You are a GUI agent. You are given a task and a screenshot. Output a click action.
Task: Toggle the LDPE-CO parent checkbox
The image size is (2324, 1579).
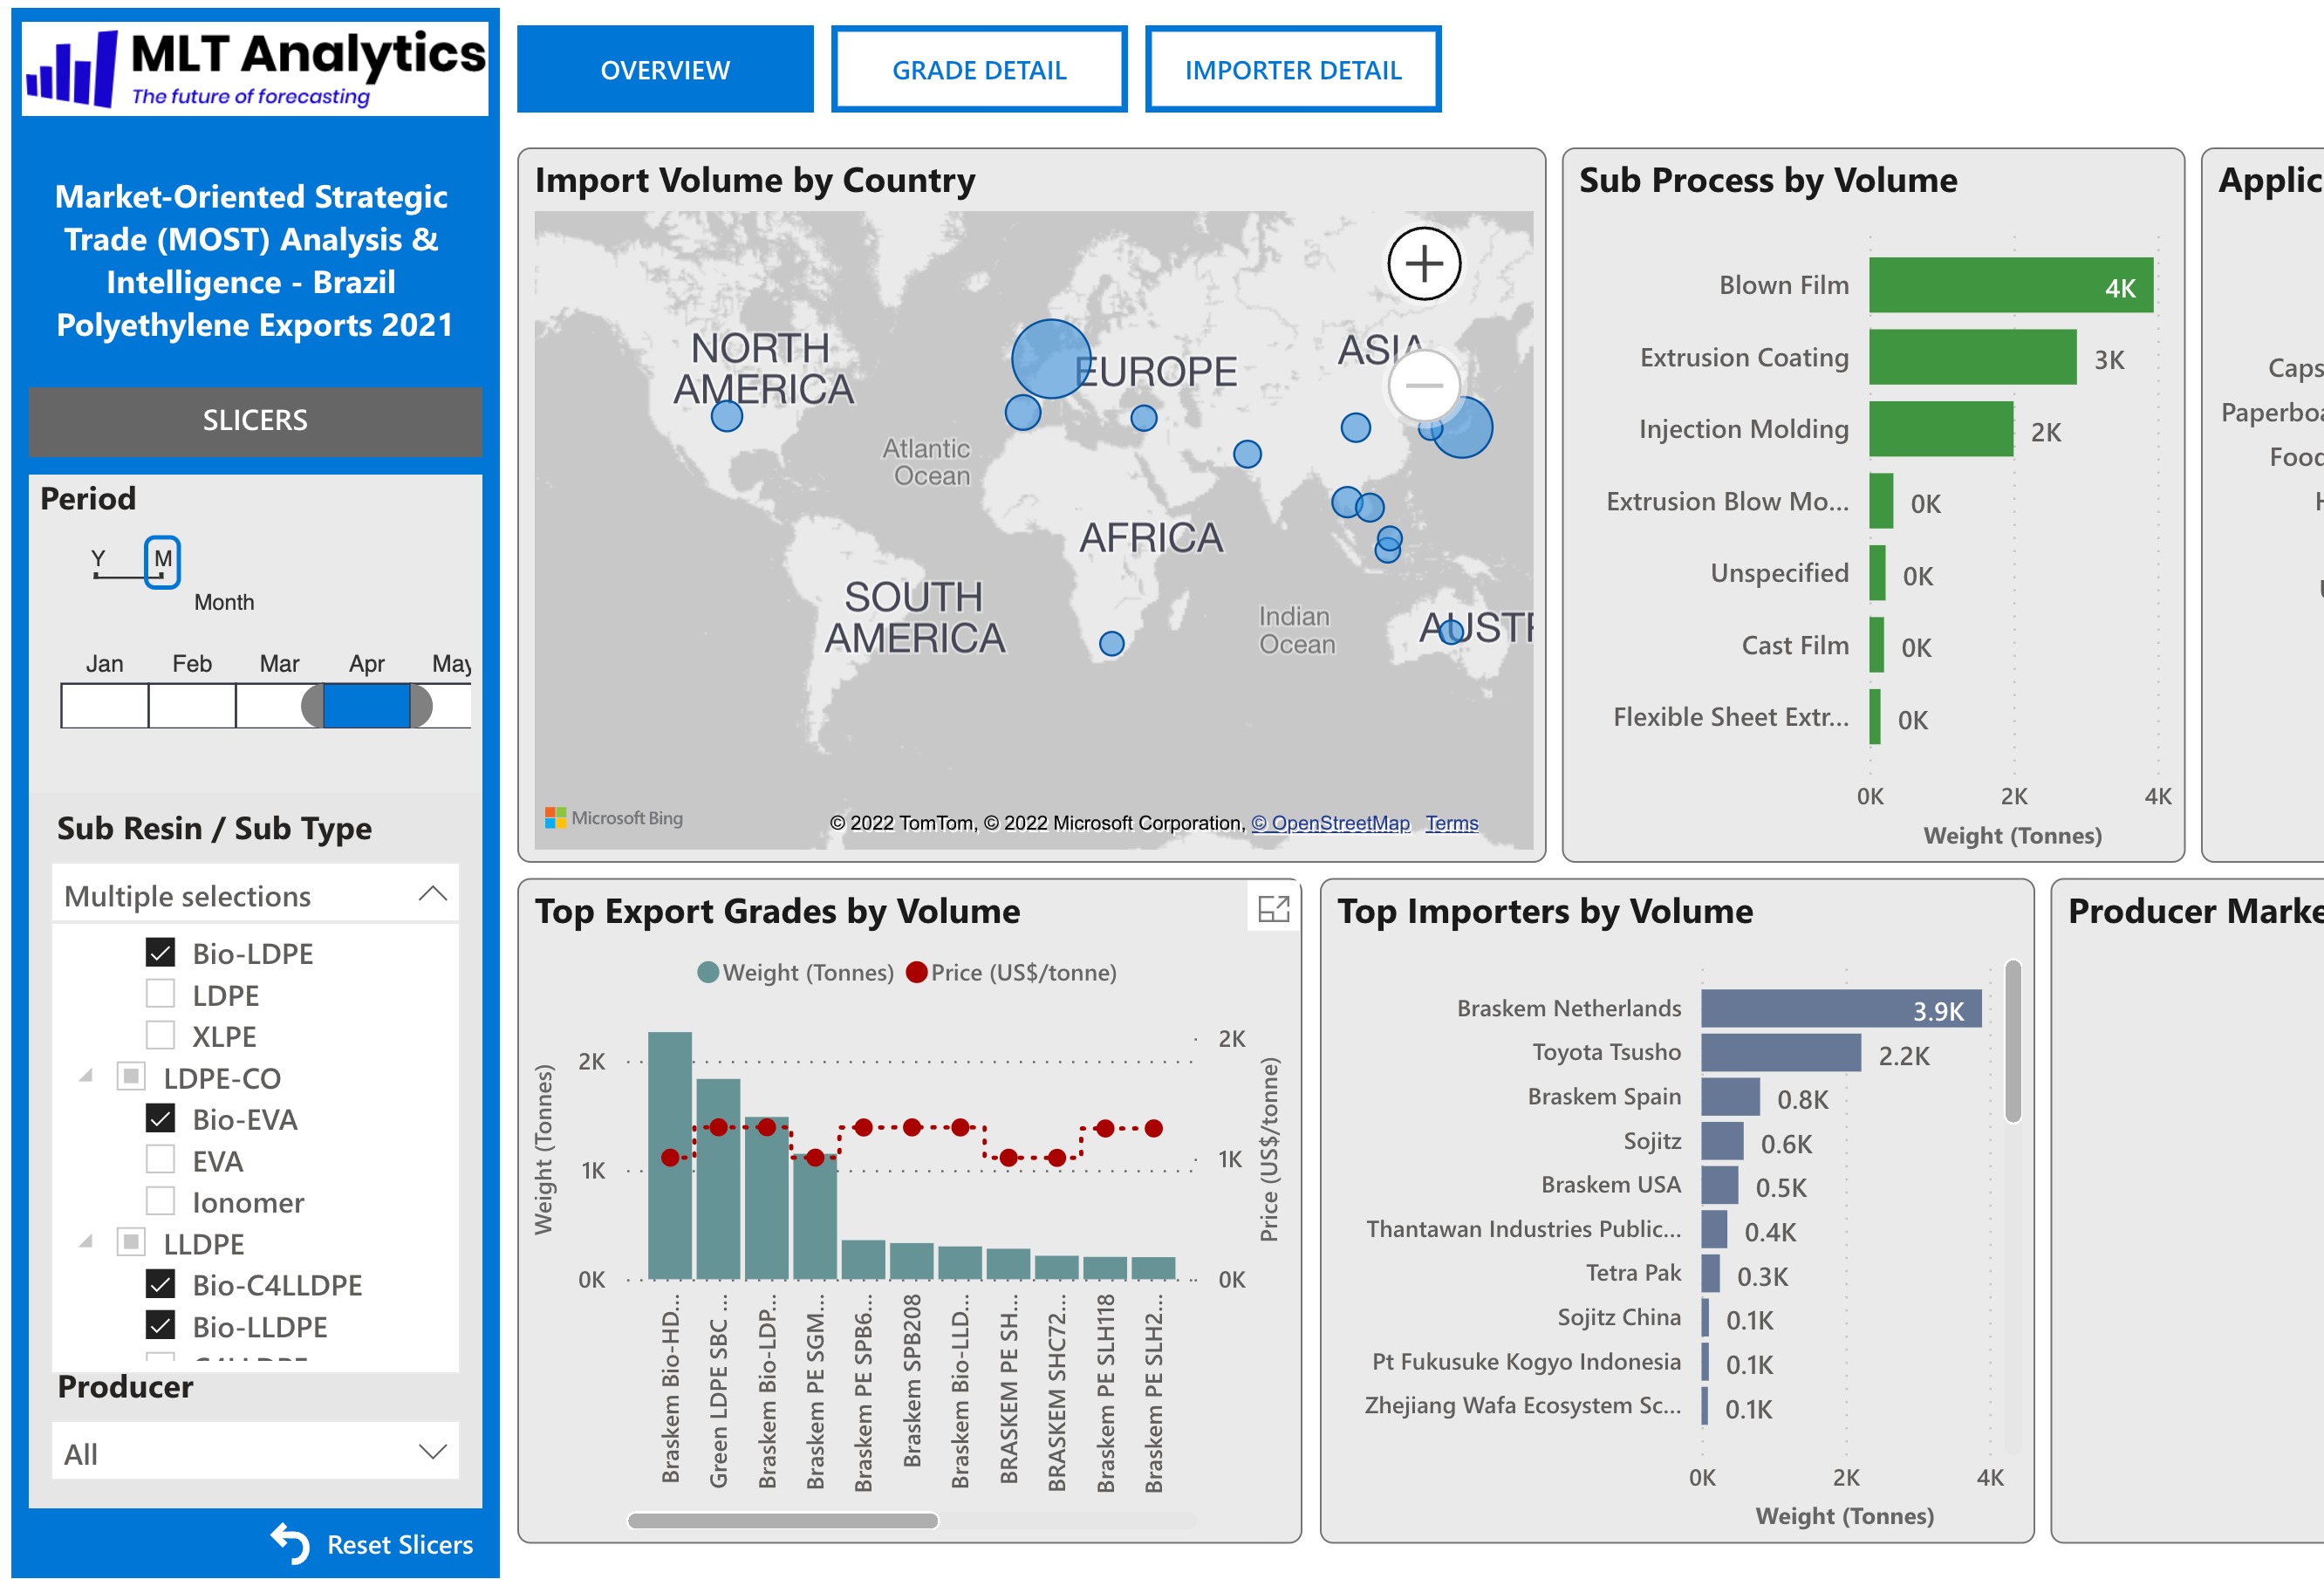tap(131, 1077)
